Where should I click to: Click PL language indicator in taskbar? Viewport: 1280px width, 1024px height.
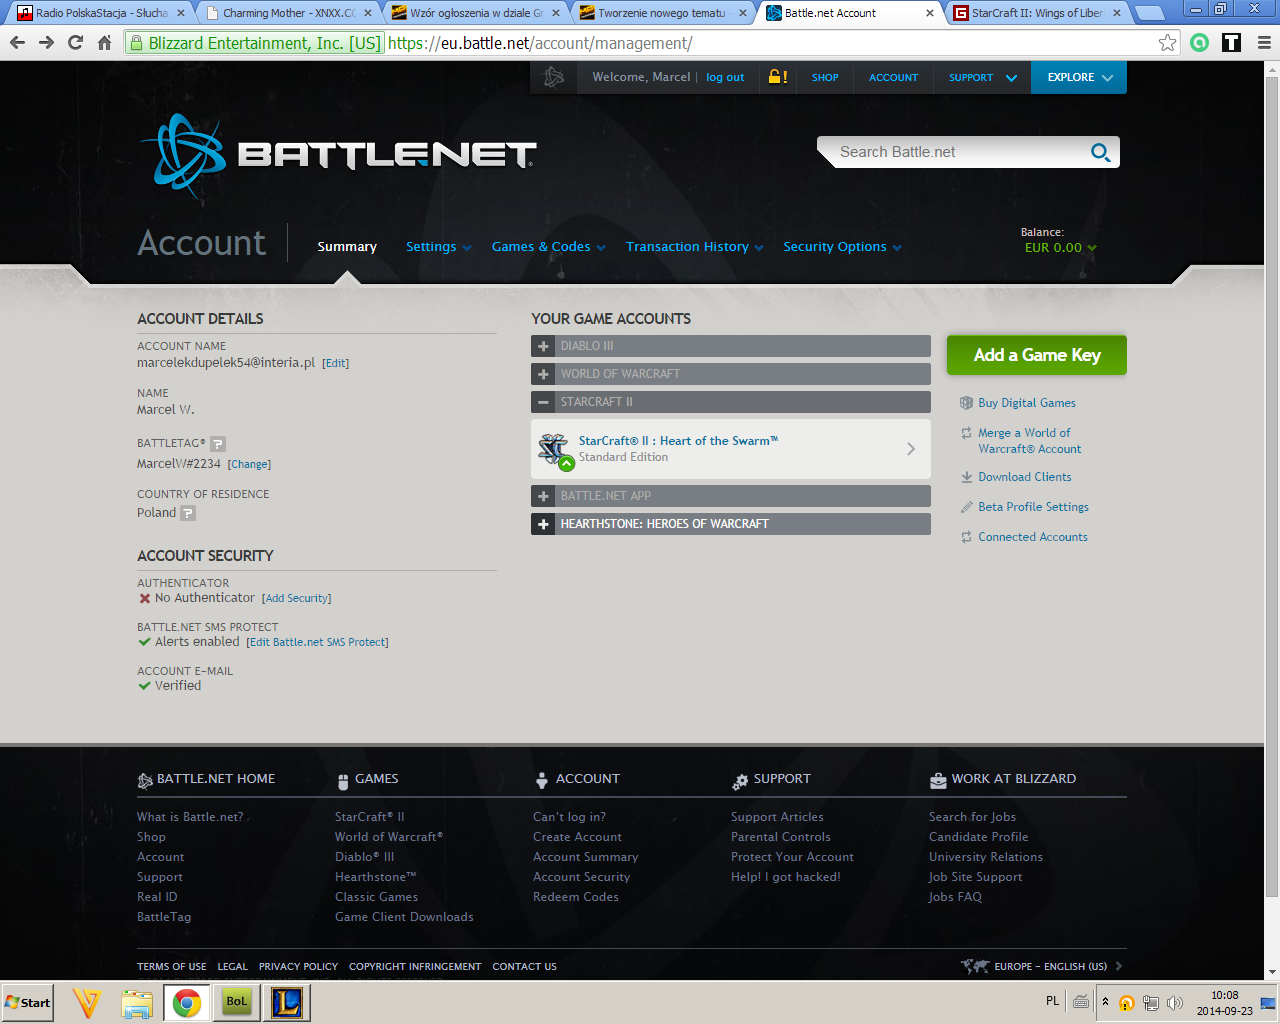1052,1001
